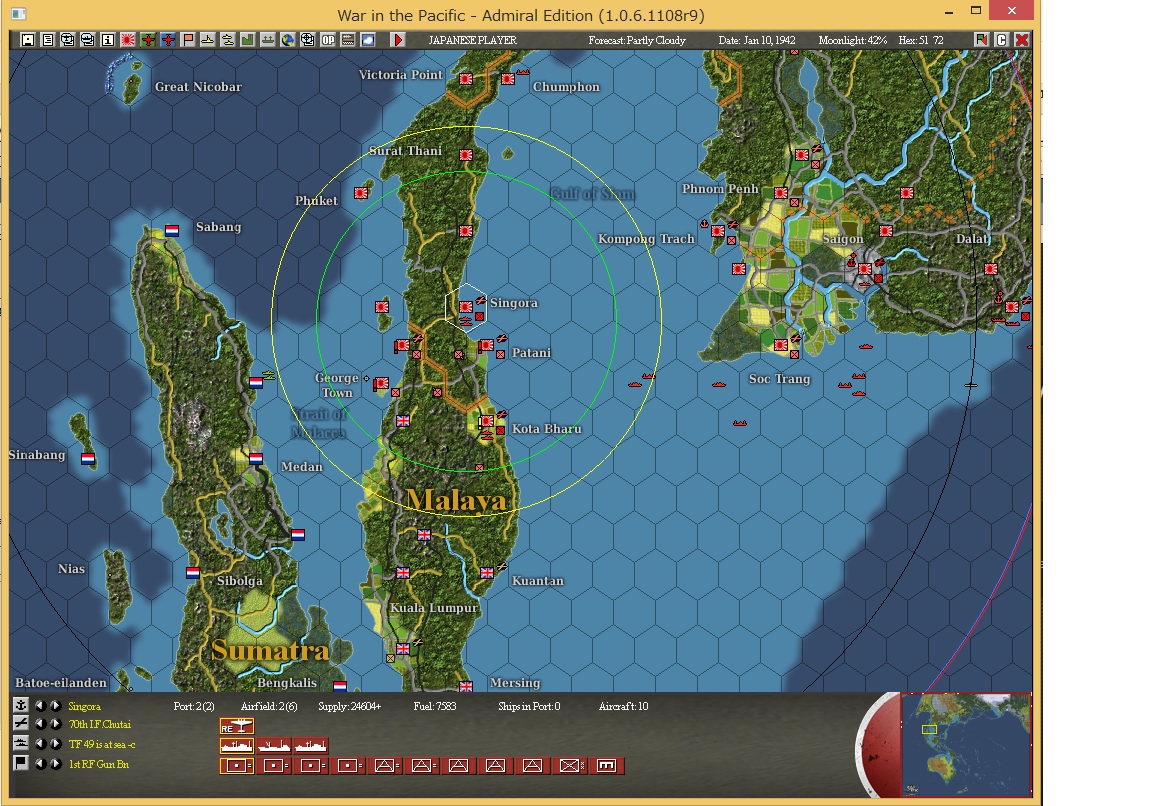Open the 1st RF Gun Bn link
Viewport: 1152px width, 806px height.
tap(98, 764)
